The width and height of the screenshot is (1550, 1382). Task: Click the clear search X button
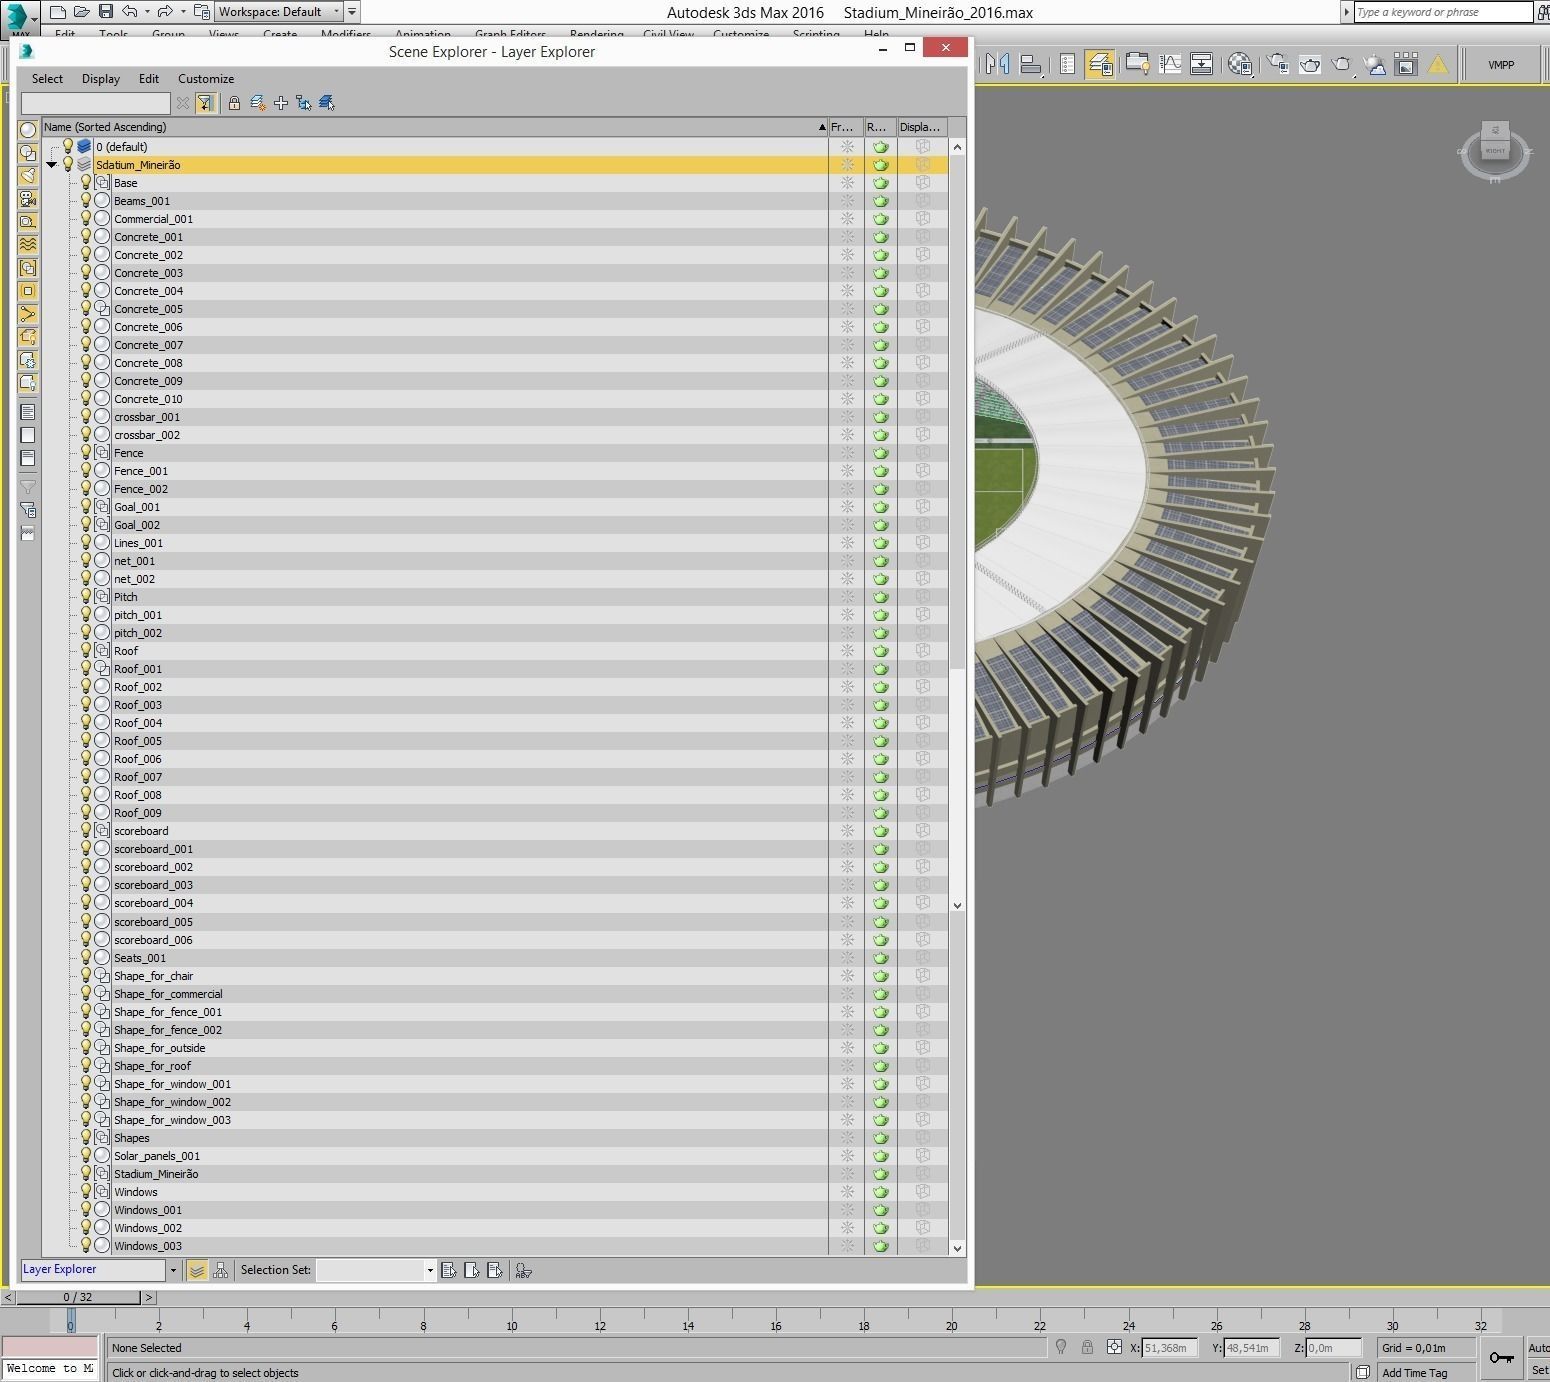click(182, 103)
